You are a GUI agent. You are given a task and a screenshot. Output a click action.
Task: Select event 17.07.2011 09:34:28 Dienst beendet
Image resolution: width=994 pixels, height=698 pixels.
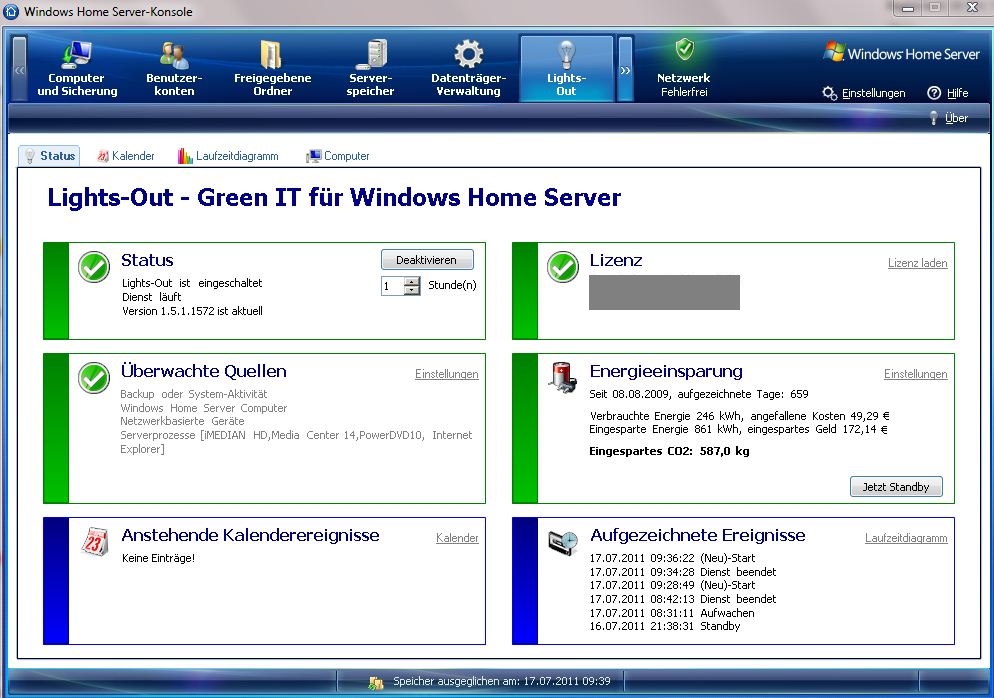click(683, 572)
